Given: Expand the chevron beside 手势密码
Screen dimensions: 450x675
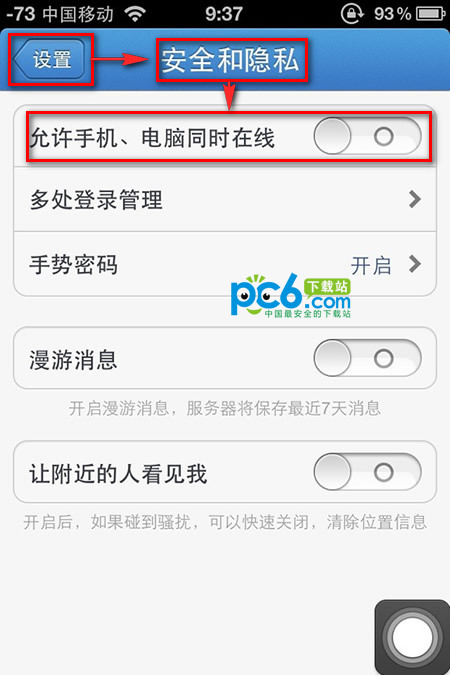Looking at the screenshot, I should pyautogui.click(x=414, y=264).
